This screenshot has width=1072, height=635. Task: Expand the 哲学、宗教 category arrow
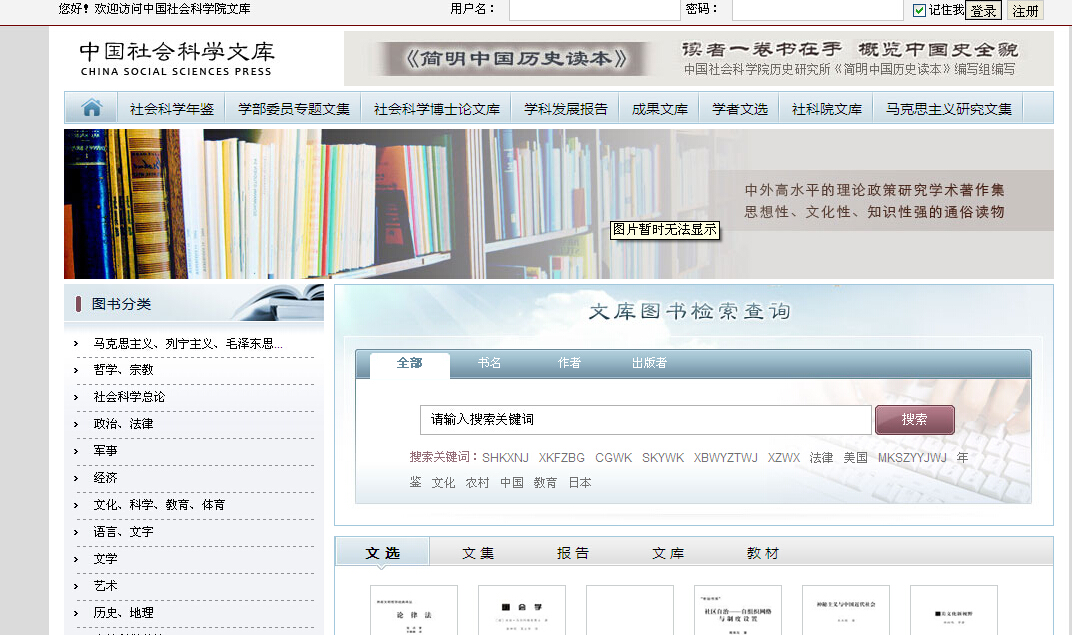76,370
